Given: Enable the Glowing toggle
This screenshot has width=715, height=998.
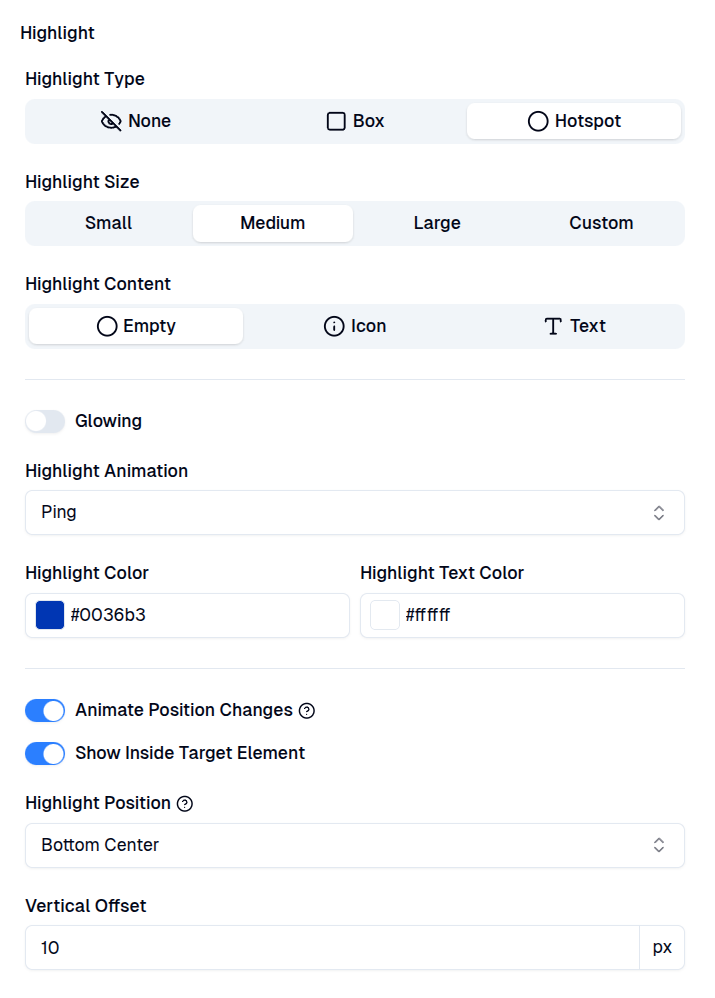Looking at the screenshot, I should coord(45,421).
